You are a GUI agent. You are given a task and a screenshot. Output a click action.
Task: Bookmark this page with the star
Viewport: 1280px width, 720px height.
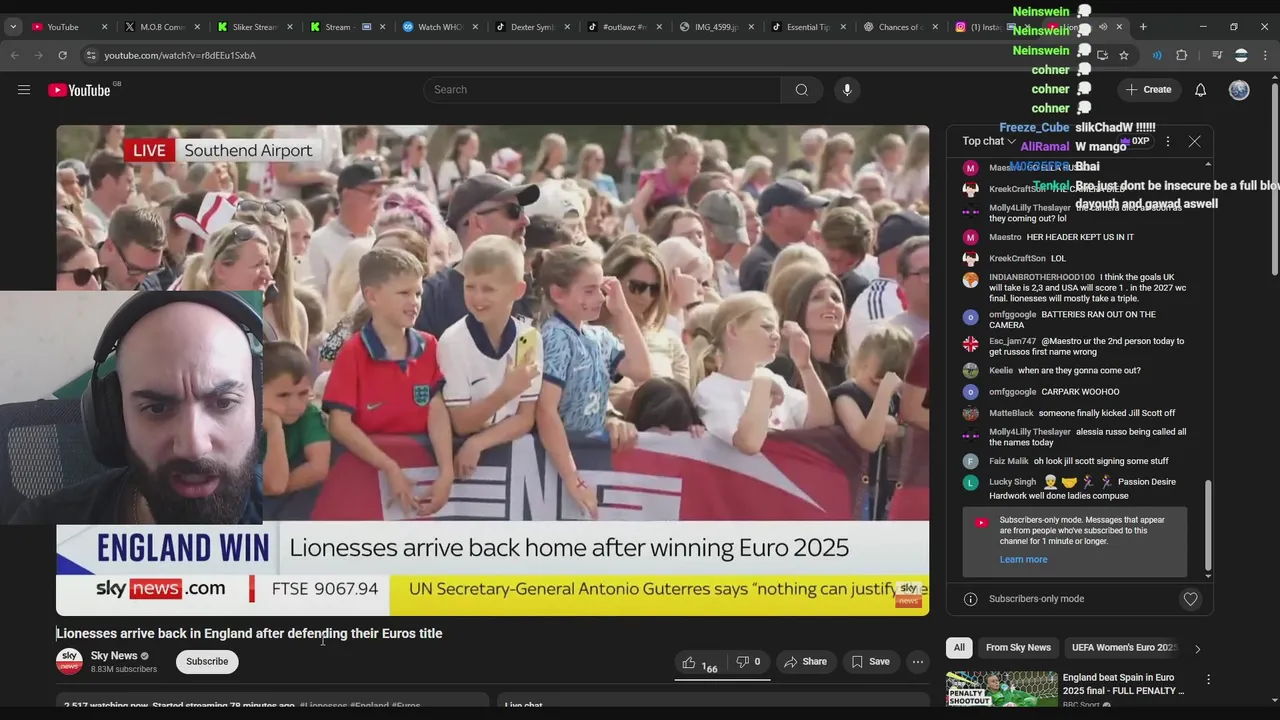point(1124,55)
